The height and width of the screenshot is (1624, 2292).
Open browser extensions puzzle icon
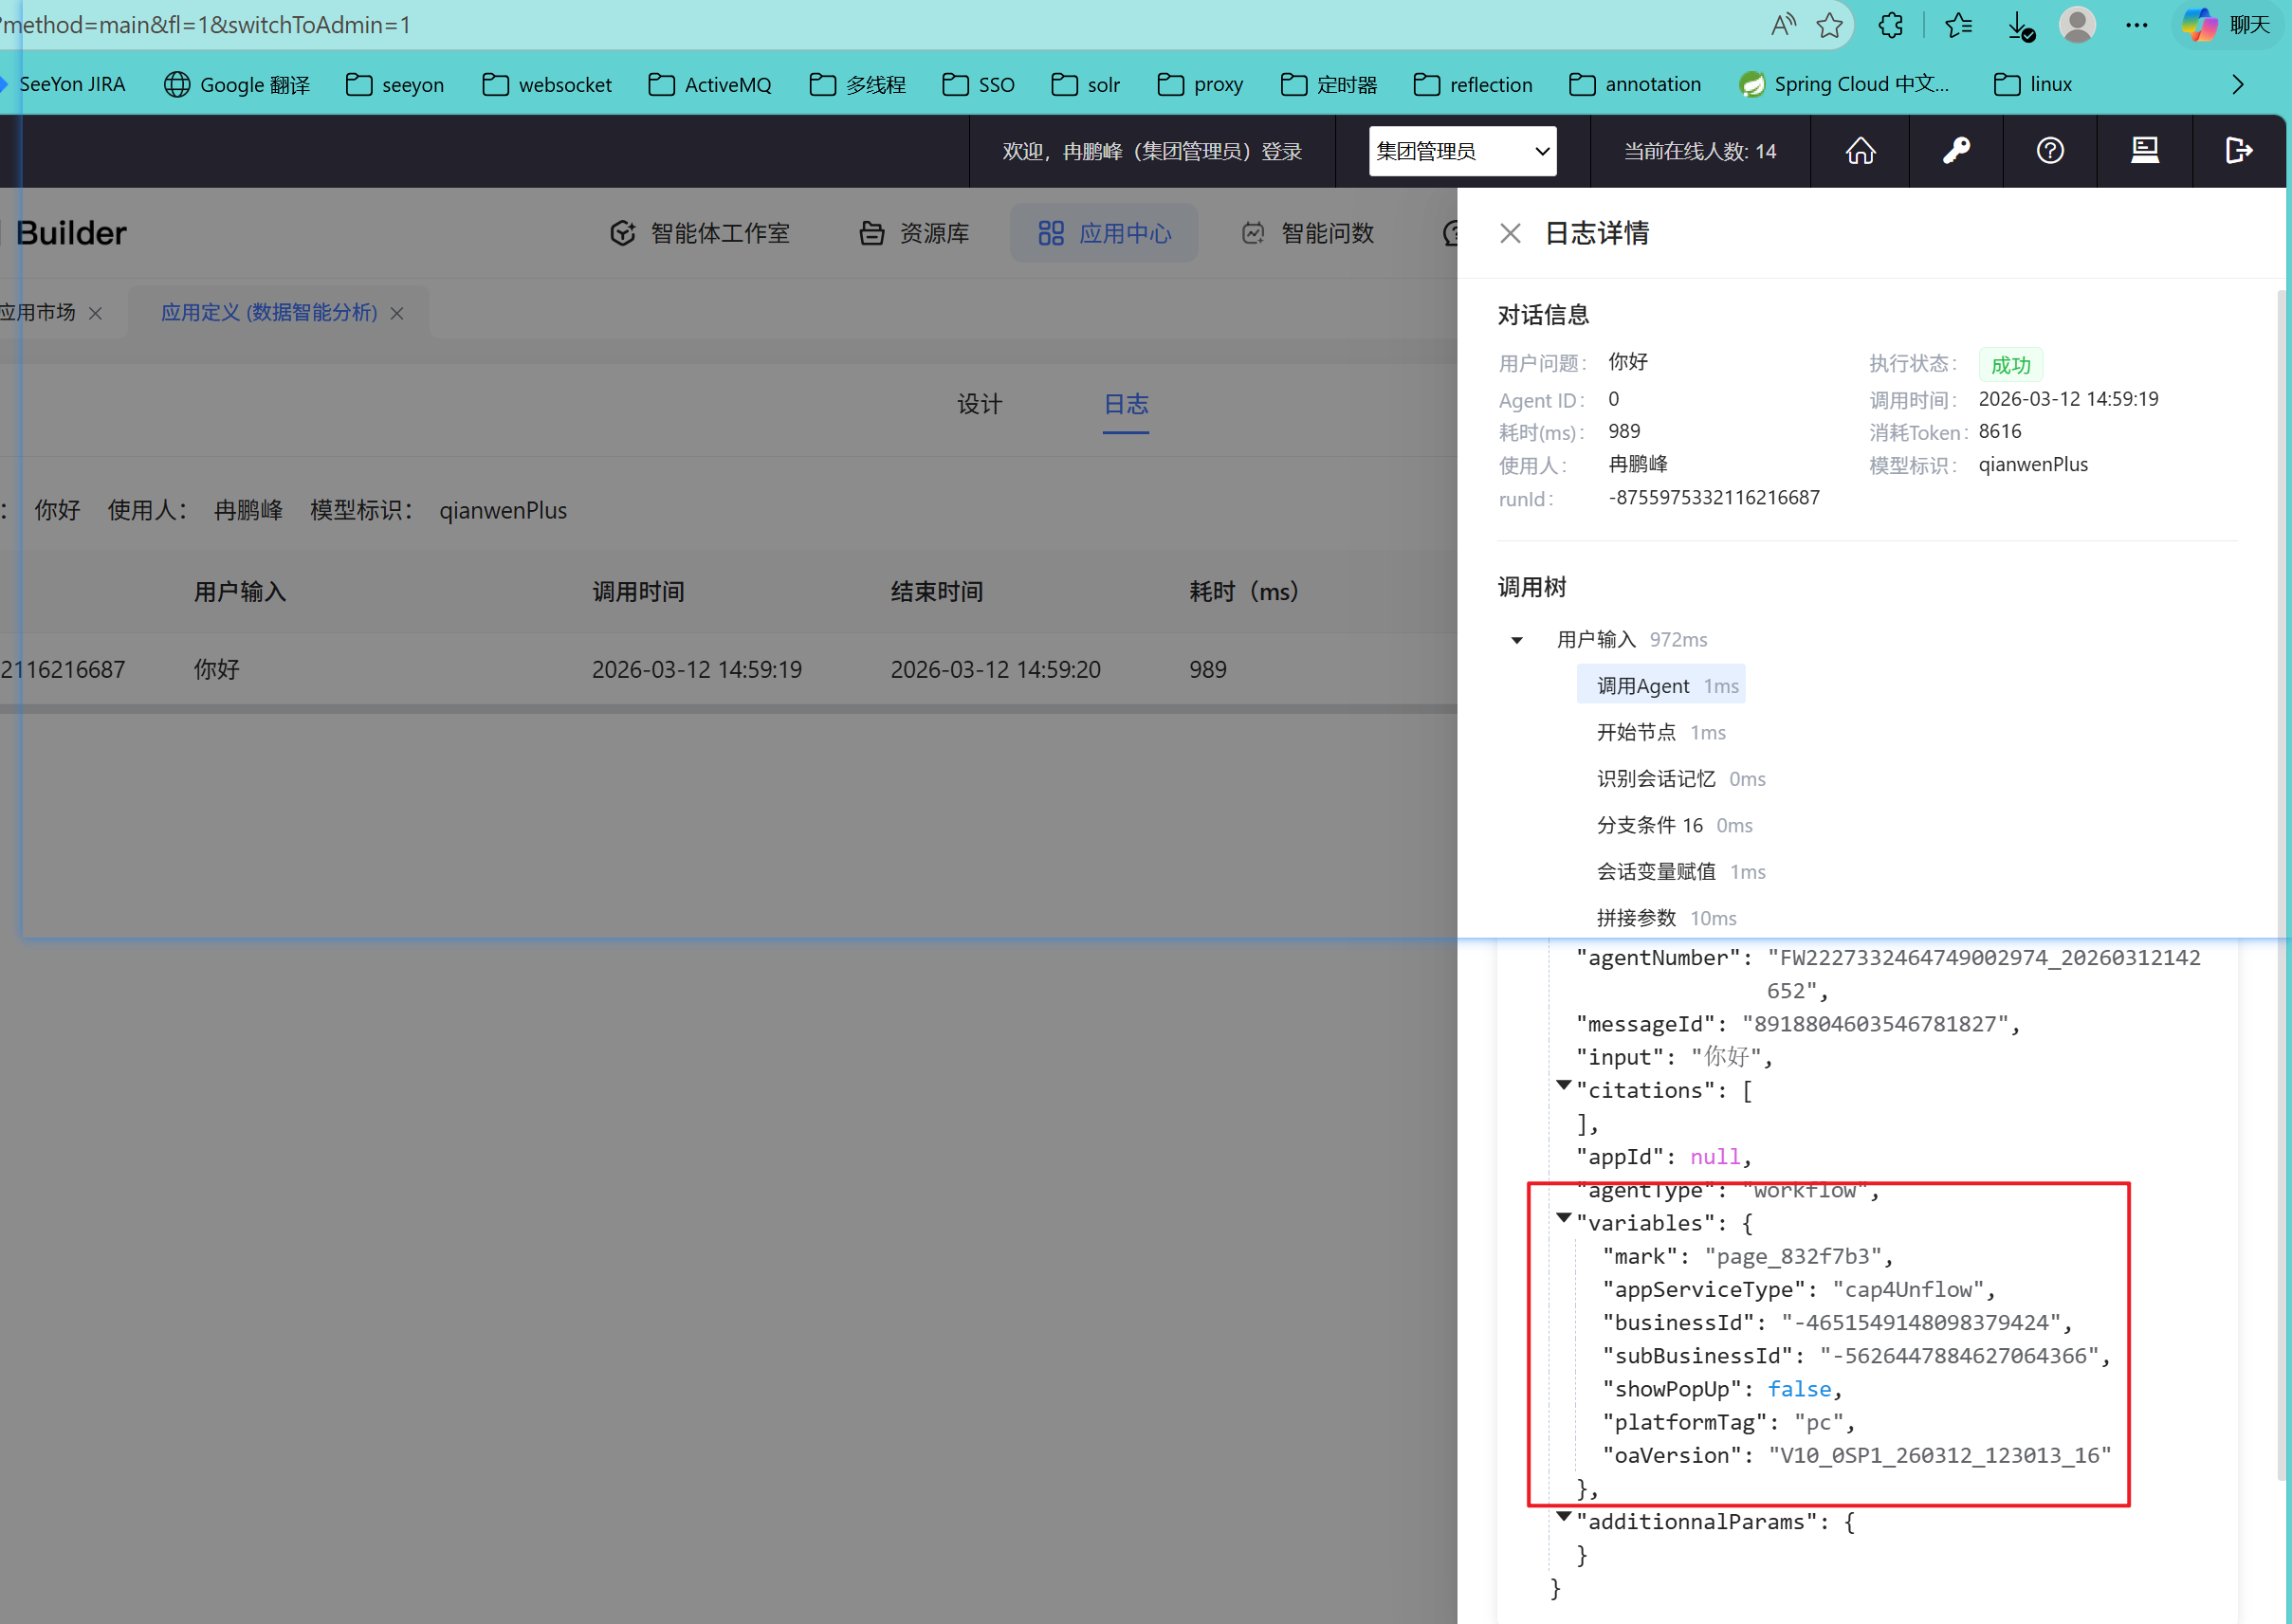1891,25
